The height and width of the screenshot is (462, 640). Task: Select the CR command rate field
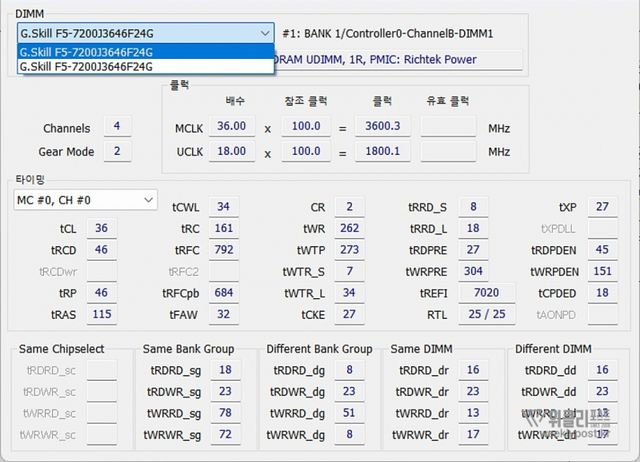pyautogui.click(x=349, y=207)
